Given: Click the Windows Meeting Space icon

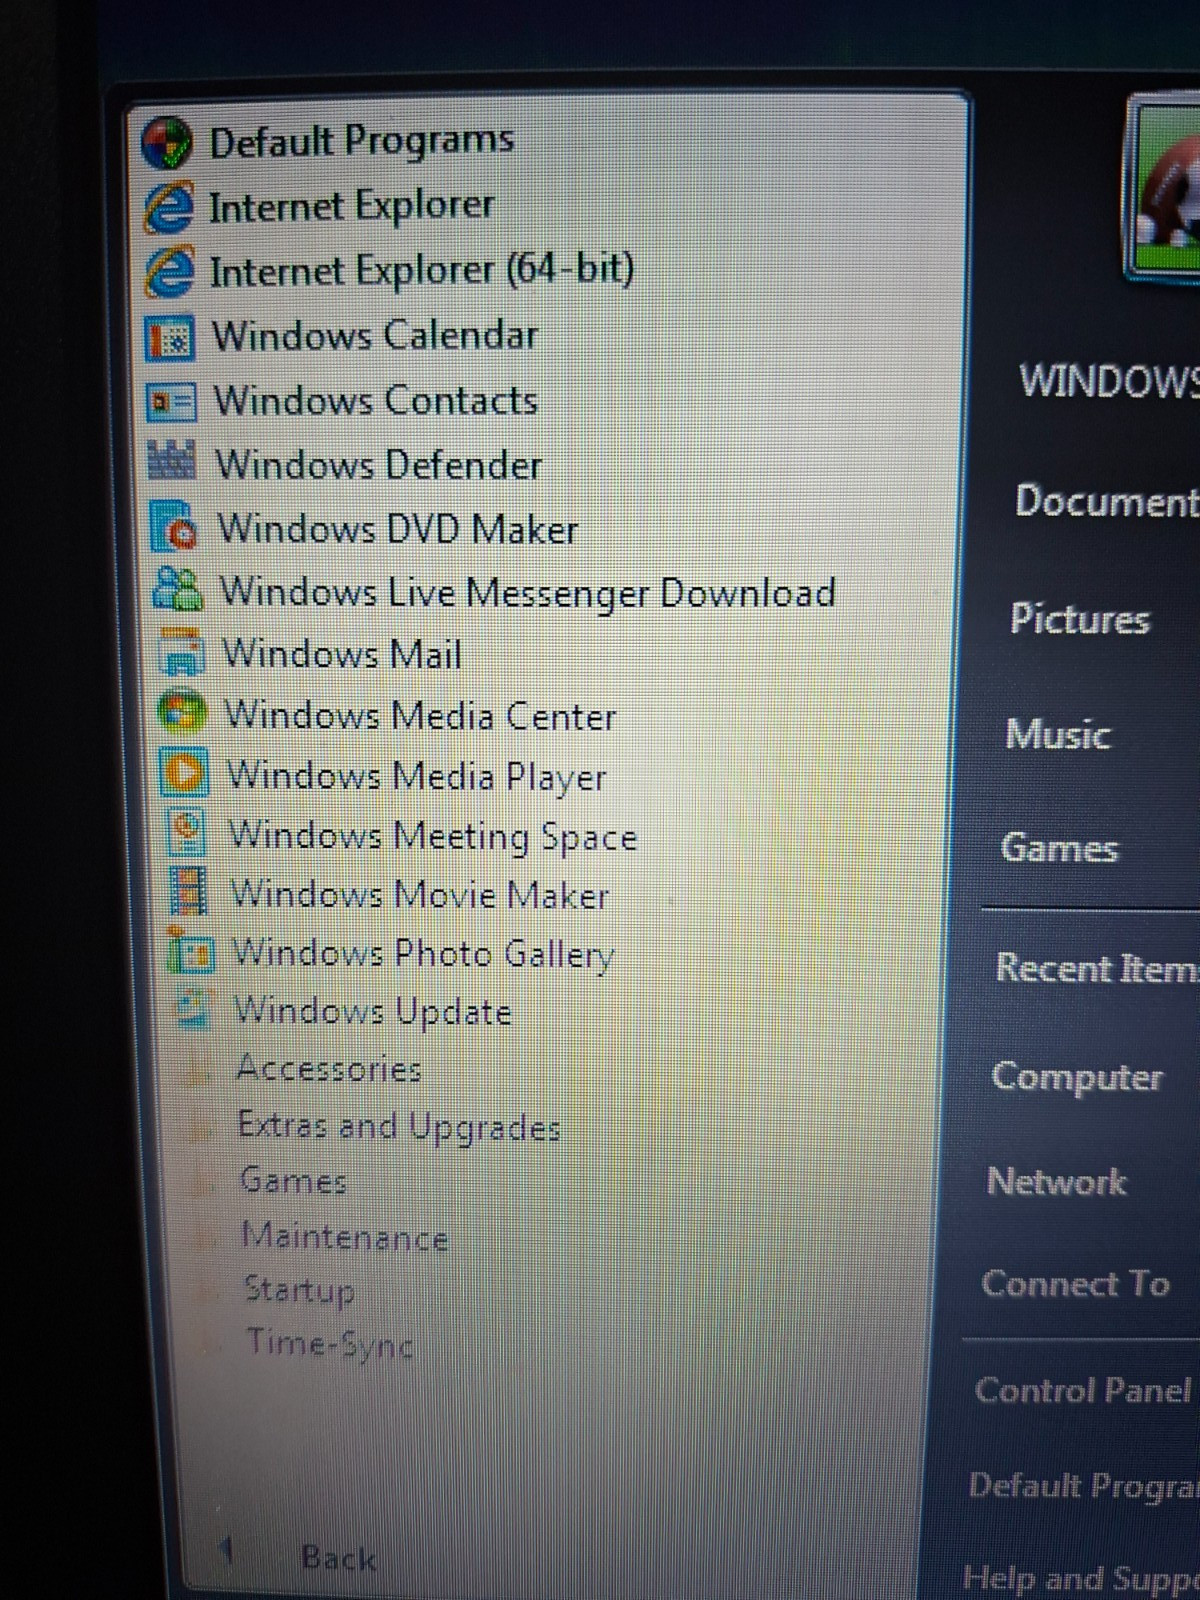Looking at the screenshot, I should point(188,832).
